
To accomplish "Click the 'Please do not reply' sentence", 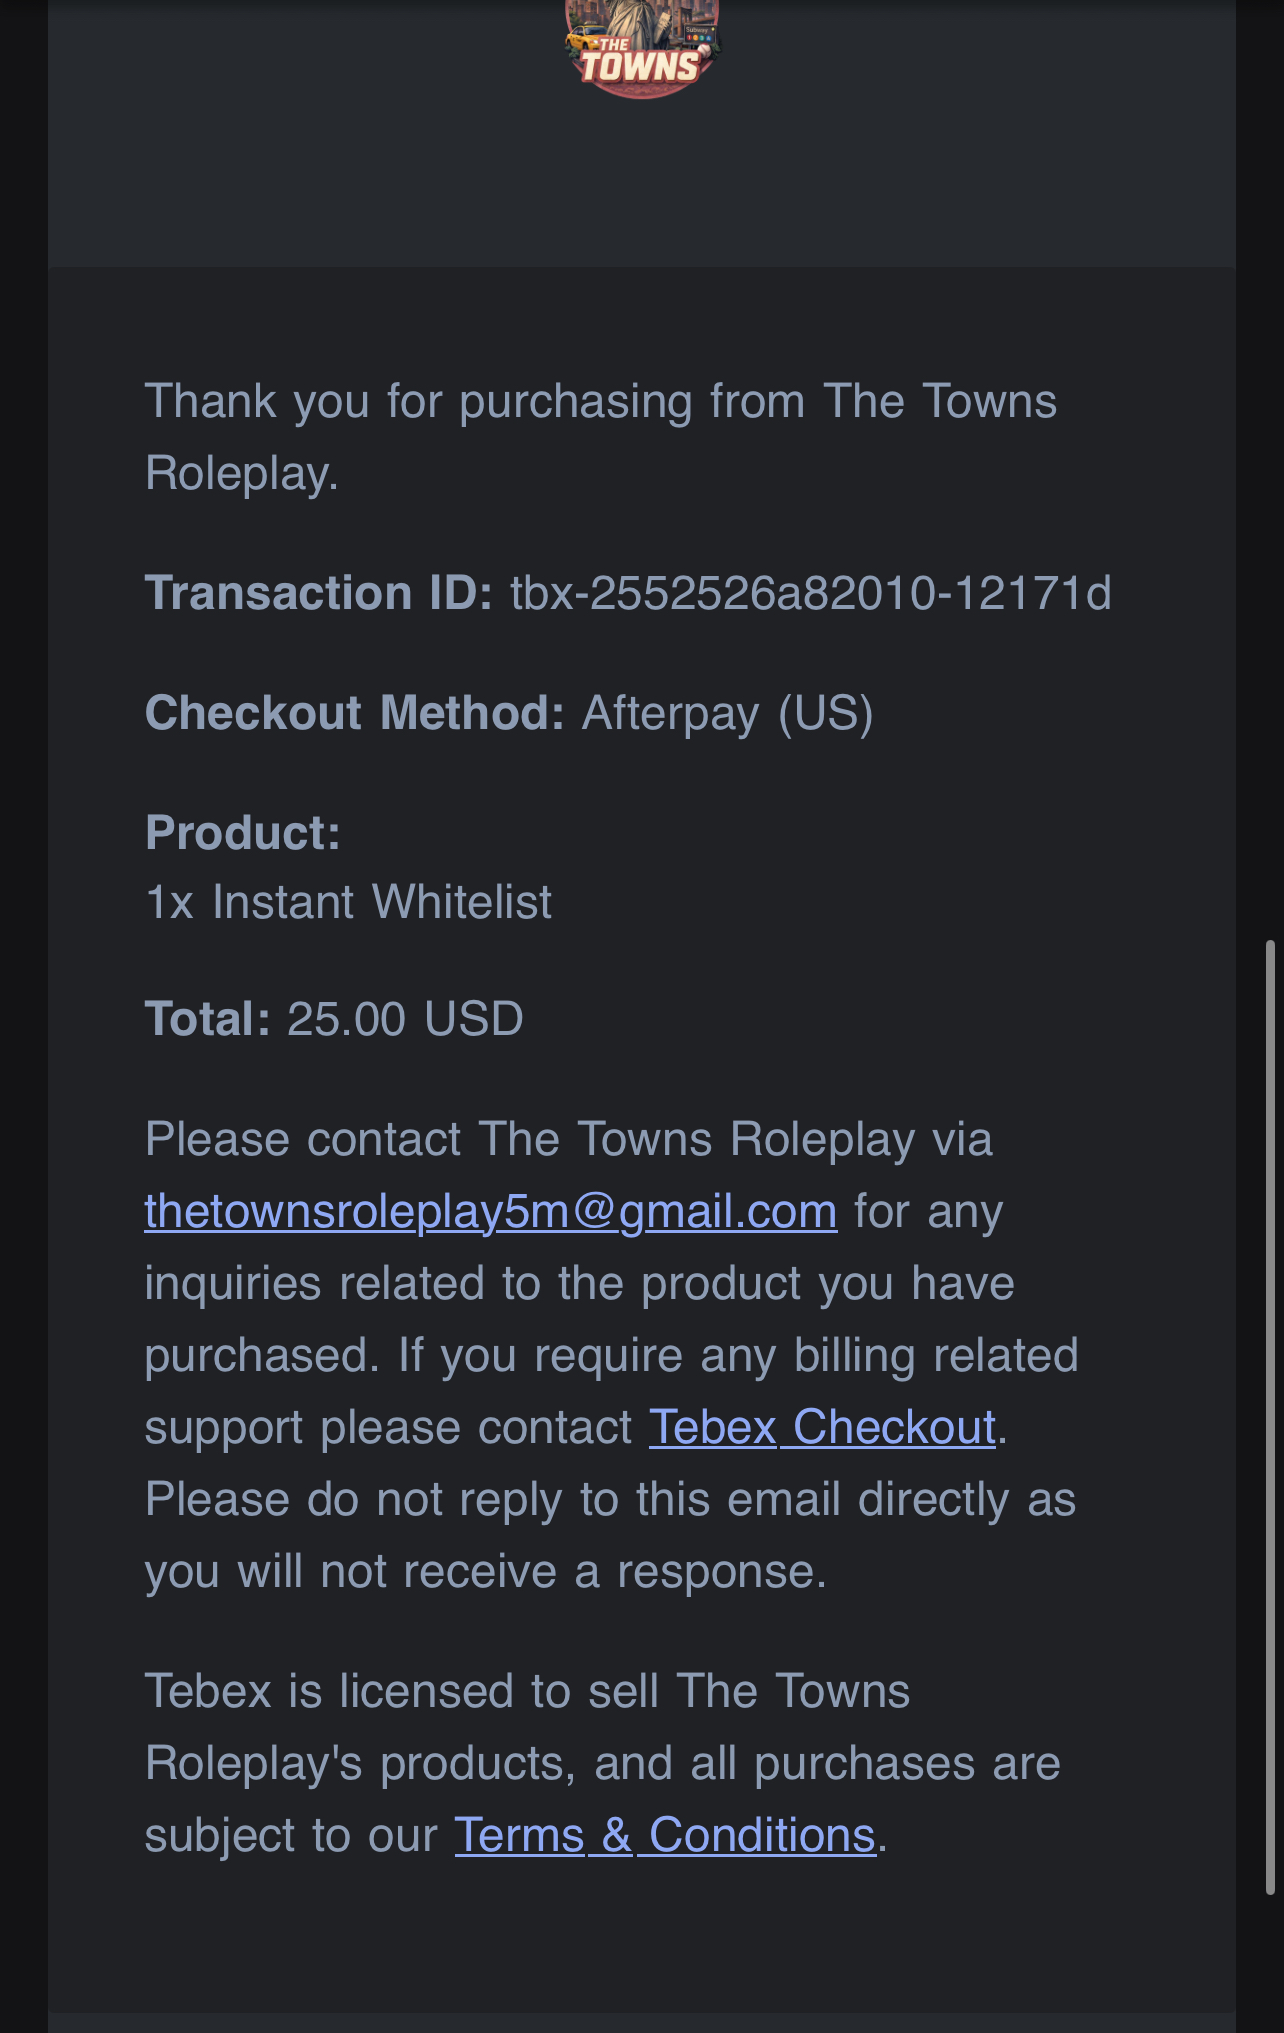I will (610, 1500).
